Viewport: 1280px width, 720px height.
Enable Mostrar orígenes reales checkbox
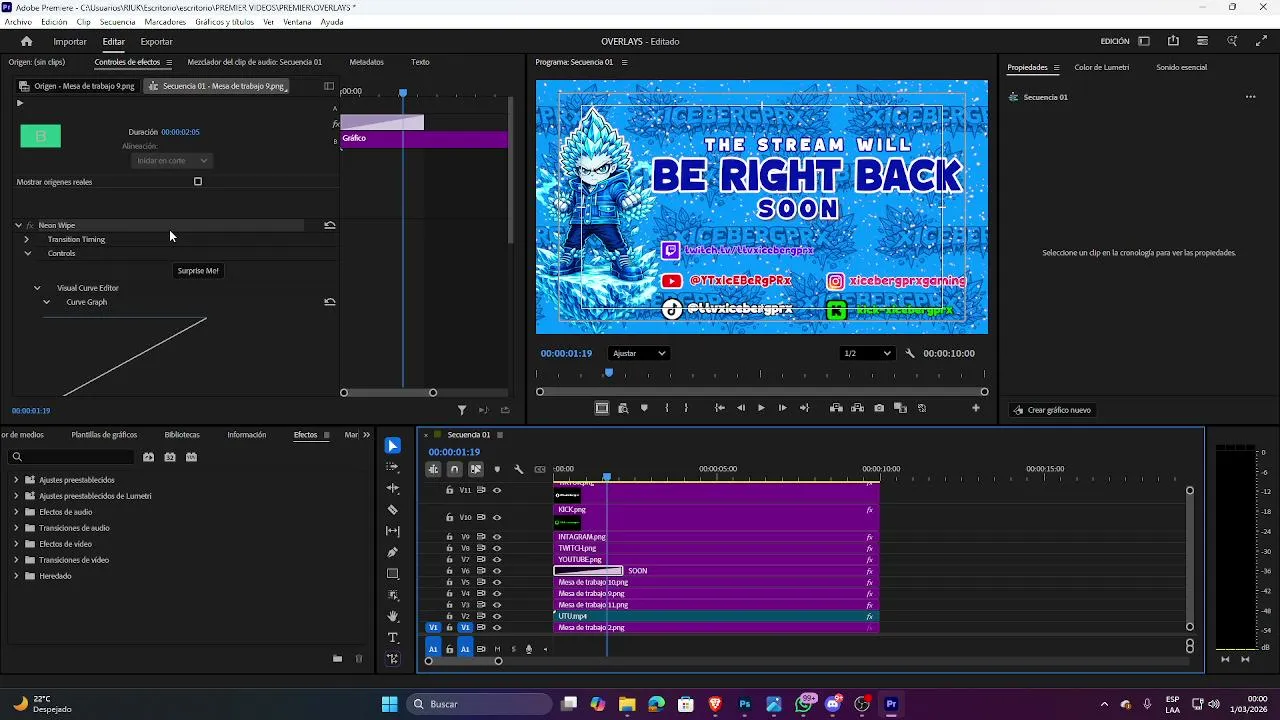(198, 182)
